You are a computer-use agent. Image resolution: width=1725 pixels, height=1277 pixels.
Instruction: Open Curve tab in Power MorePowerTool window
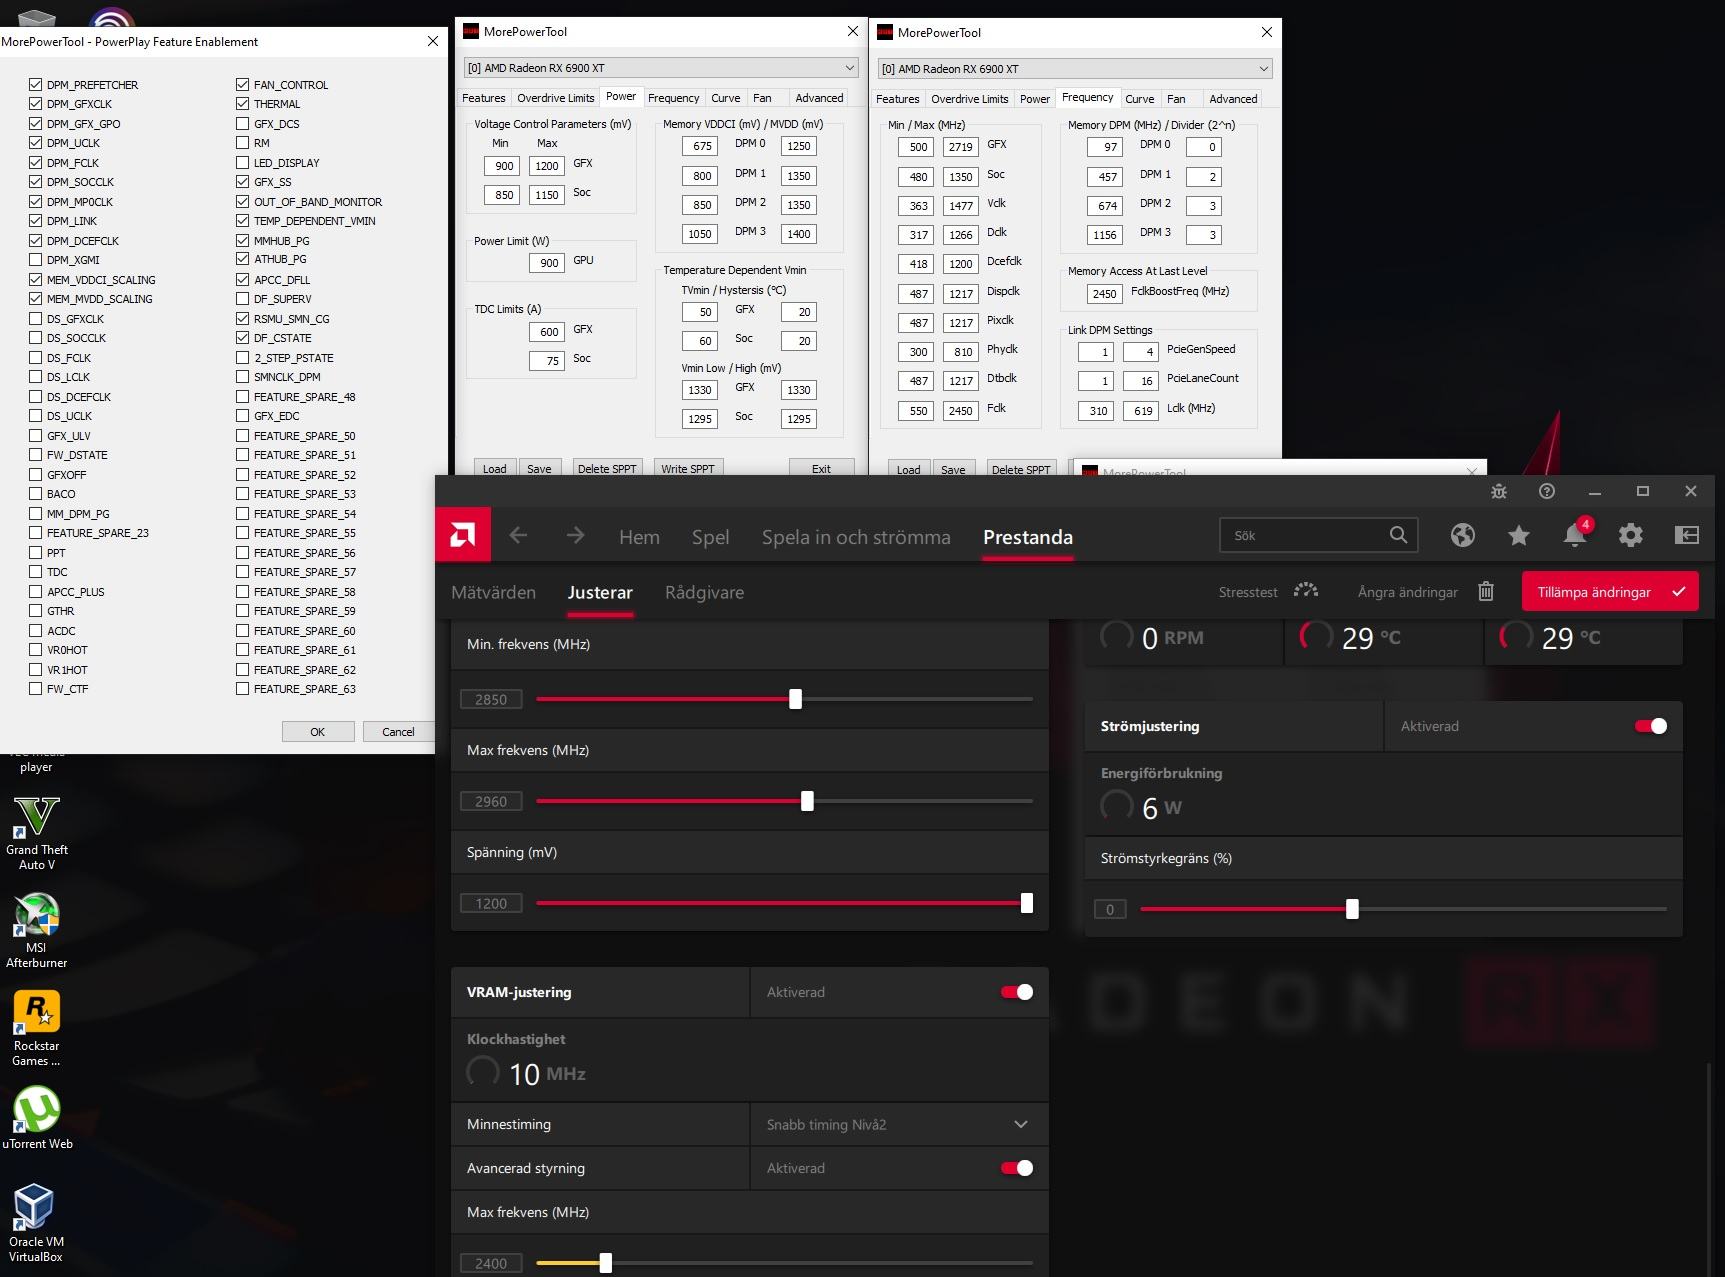click(x=726, y=98)
